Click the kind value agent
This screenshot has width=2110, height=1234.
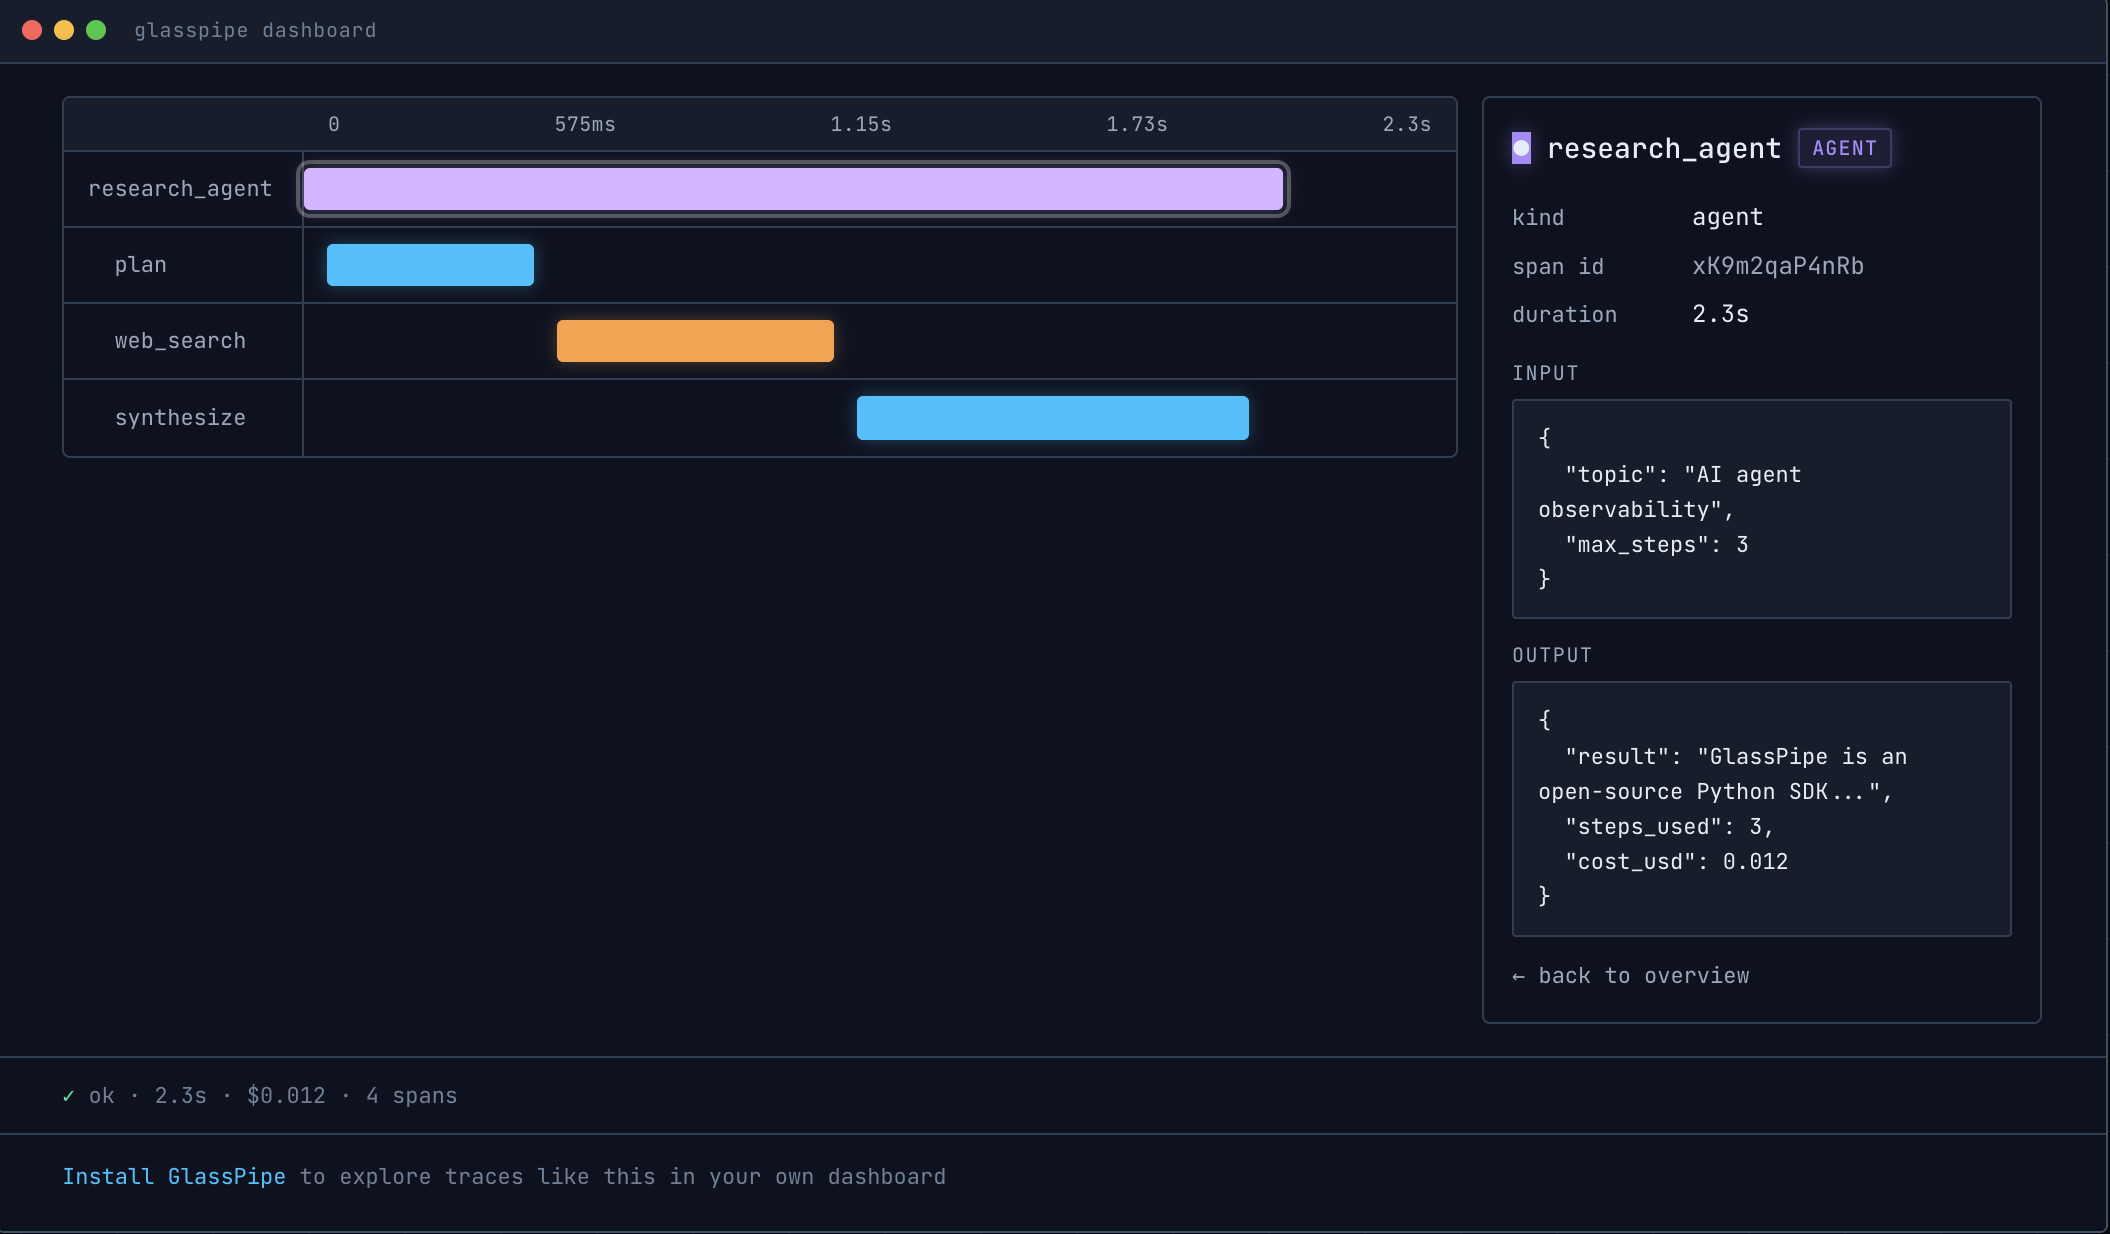[1727, 217]
